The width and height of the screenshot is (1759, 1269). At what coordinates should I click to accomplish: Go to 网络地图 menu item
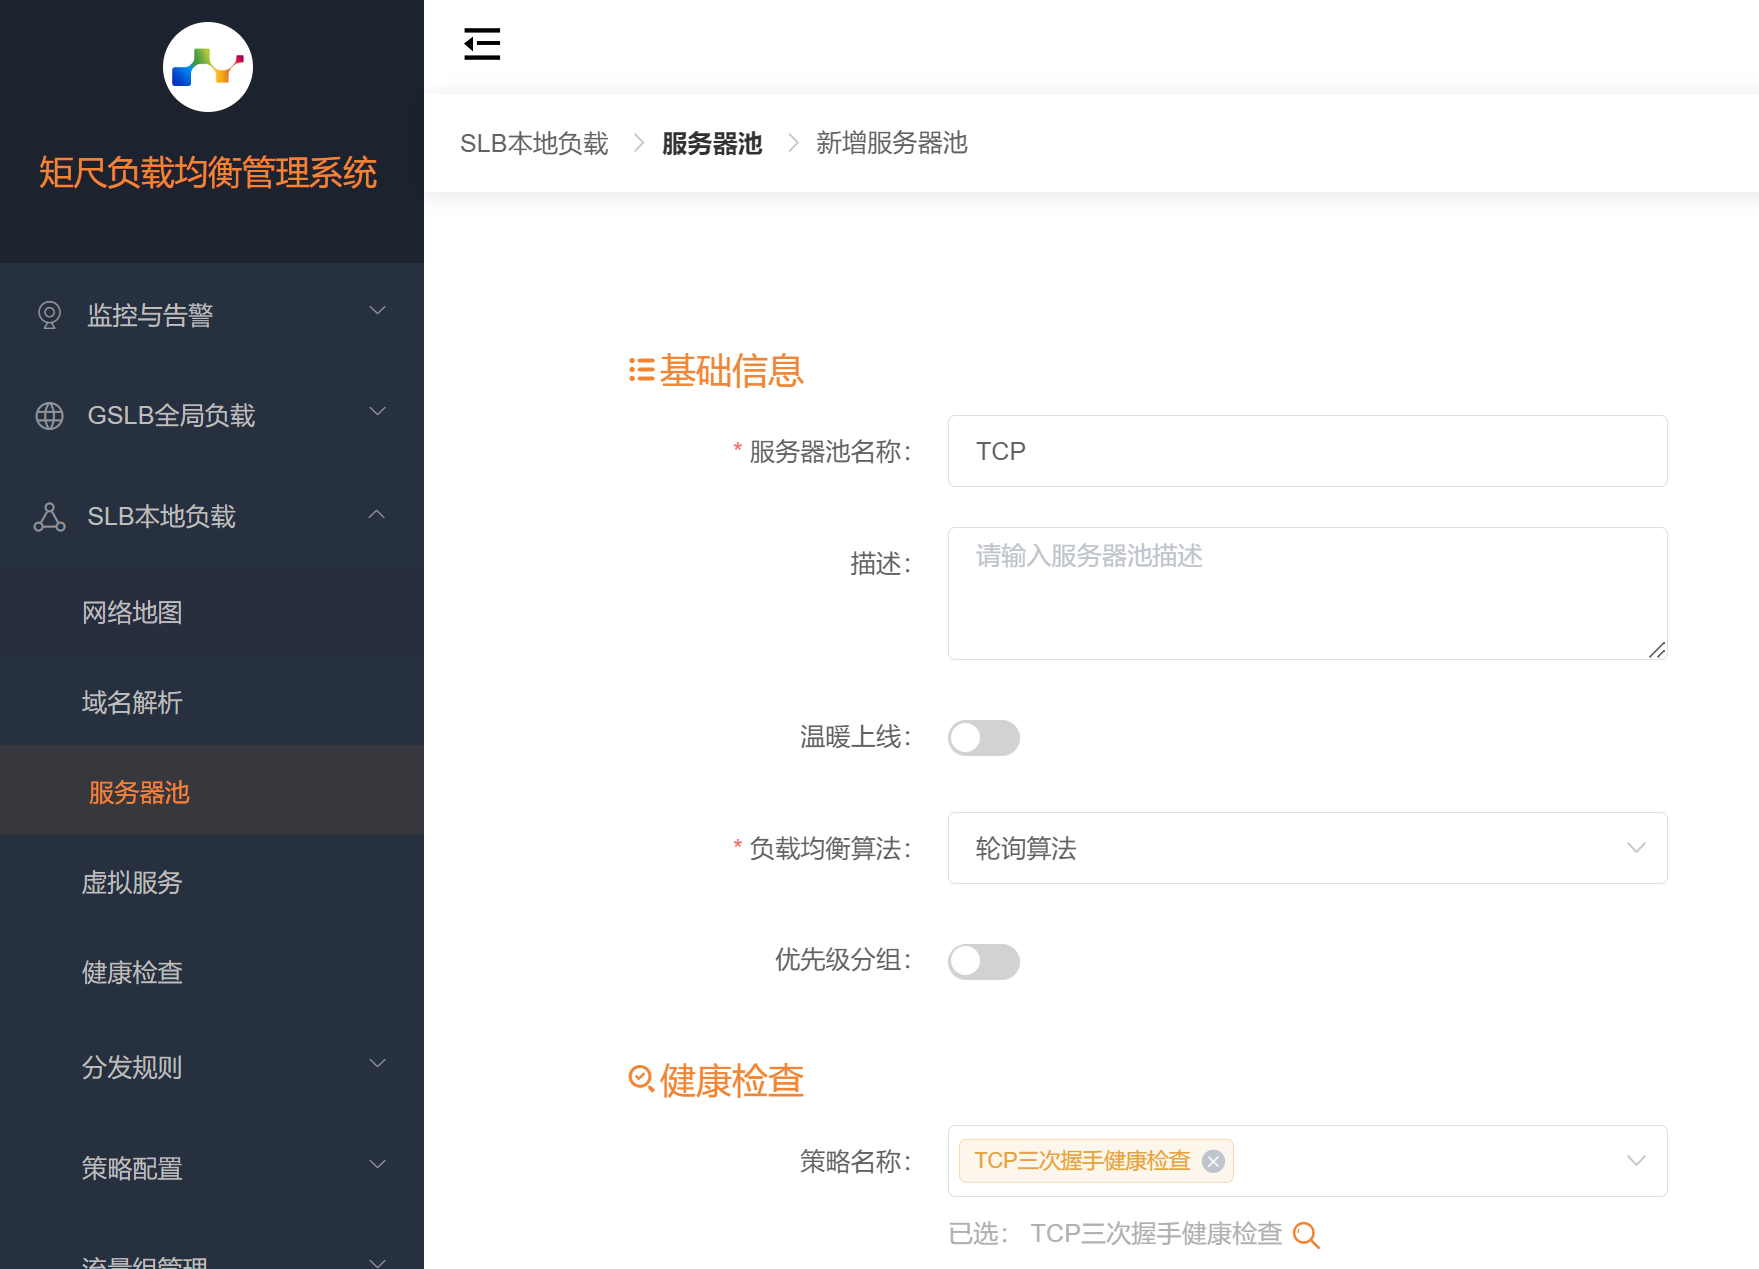point(132,613)
